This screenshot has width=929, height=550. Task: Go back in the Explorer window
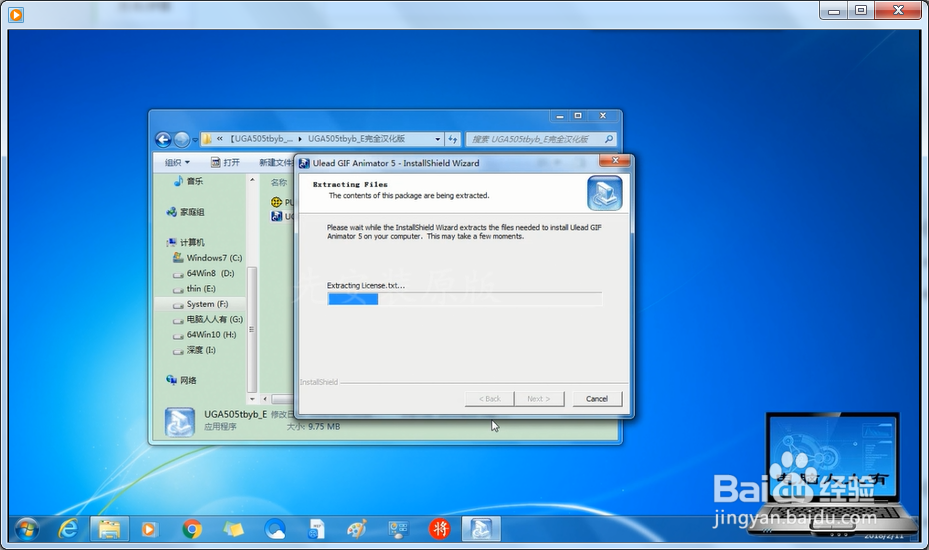pyautogui.click(x=163, y=139)
